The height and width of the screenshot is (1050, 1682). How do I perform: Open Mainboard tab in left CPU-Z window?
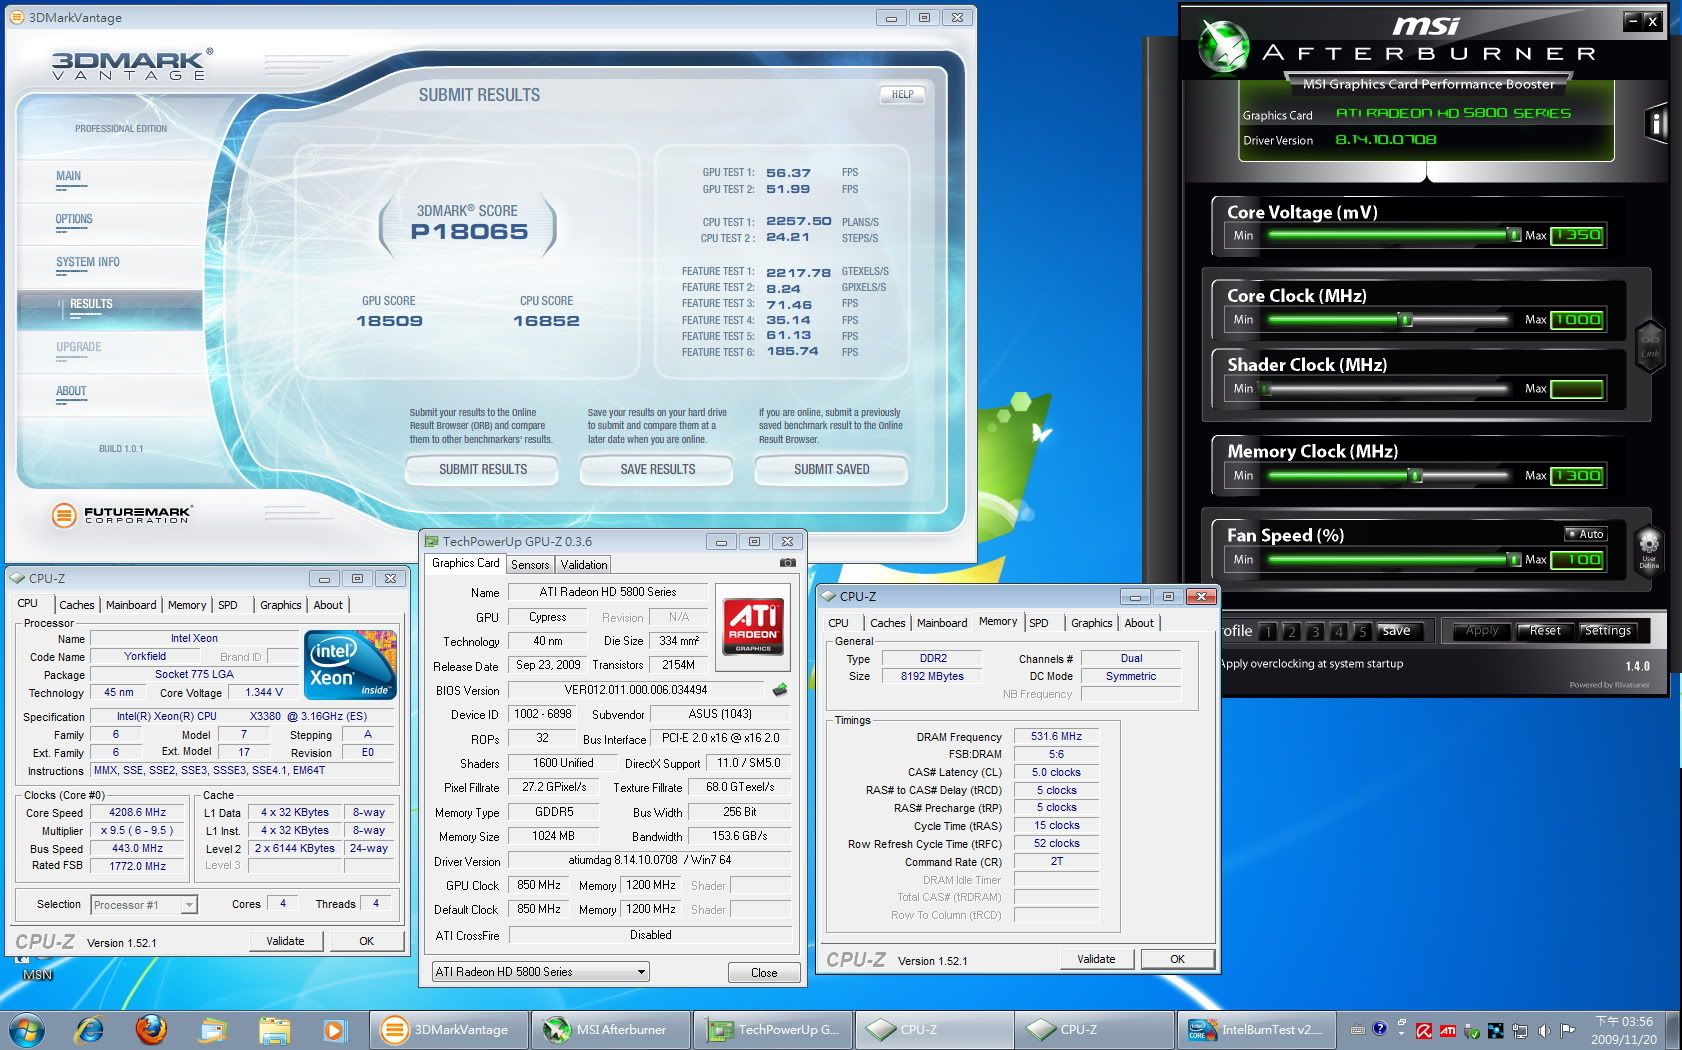pyautogui.click(x=131, y=605)
